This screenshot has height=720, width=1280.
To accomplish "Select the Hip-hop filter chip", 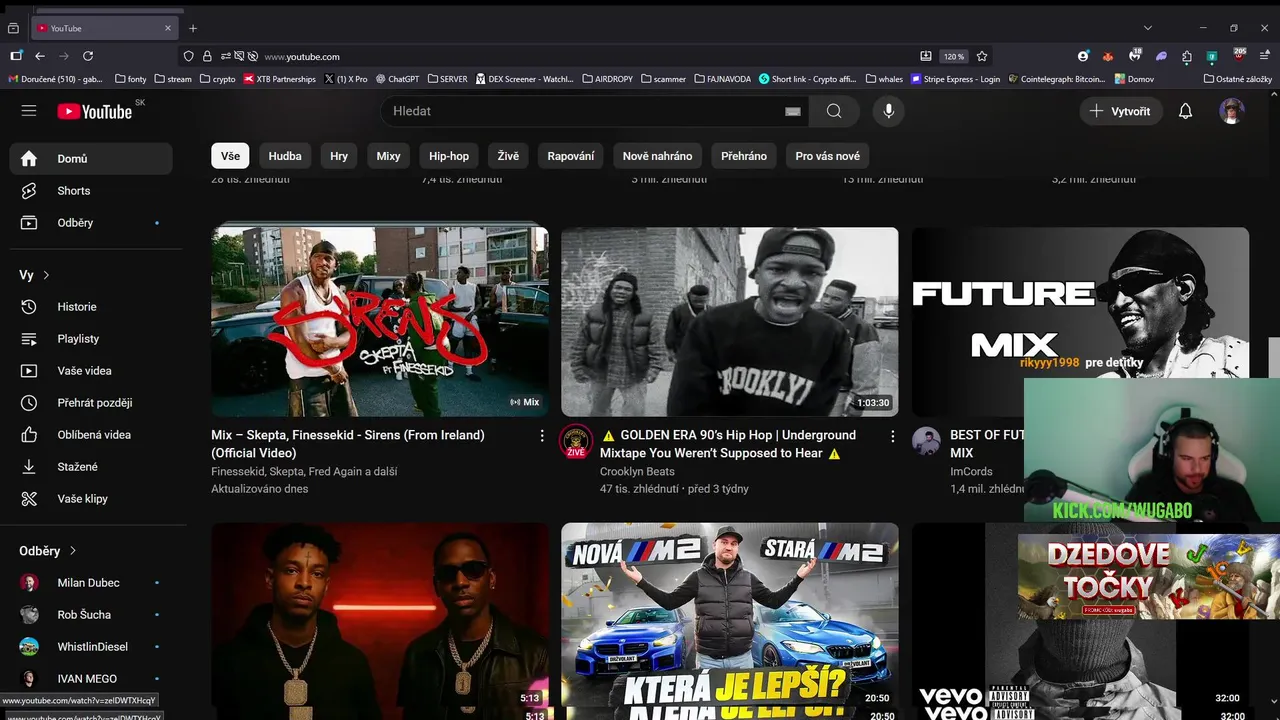I will 449,156.
